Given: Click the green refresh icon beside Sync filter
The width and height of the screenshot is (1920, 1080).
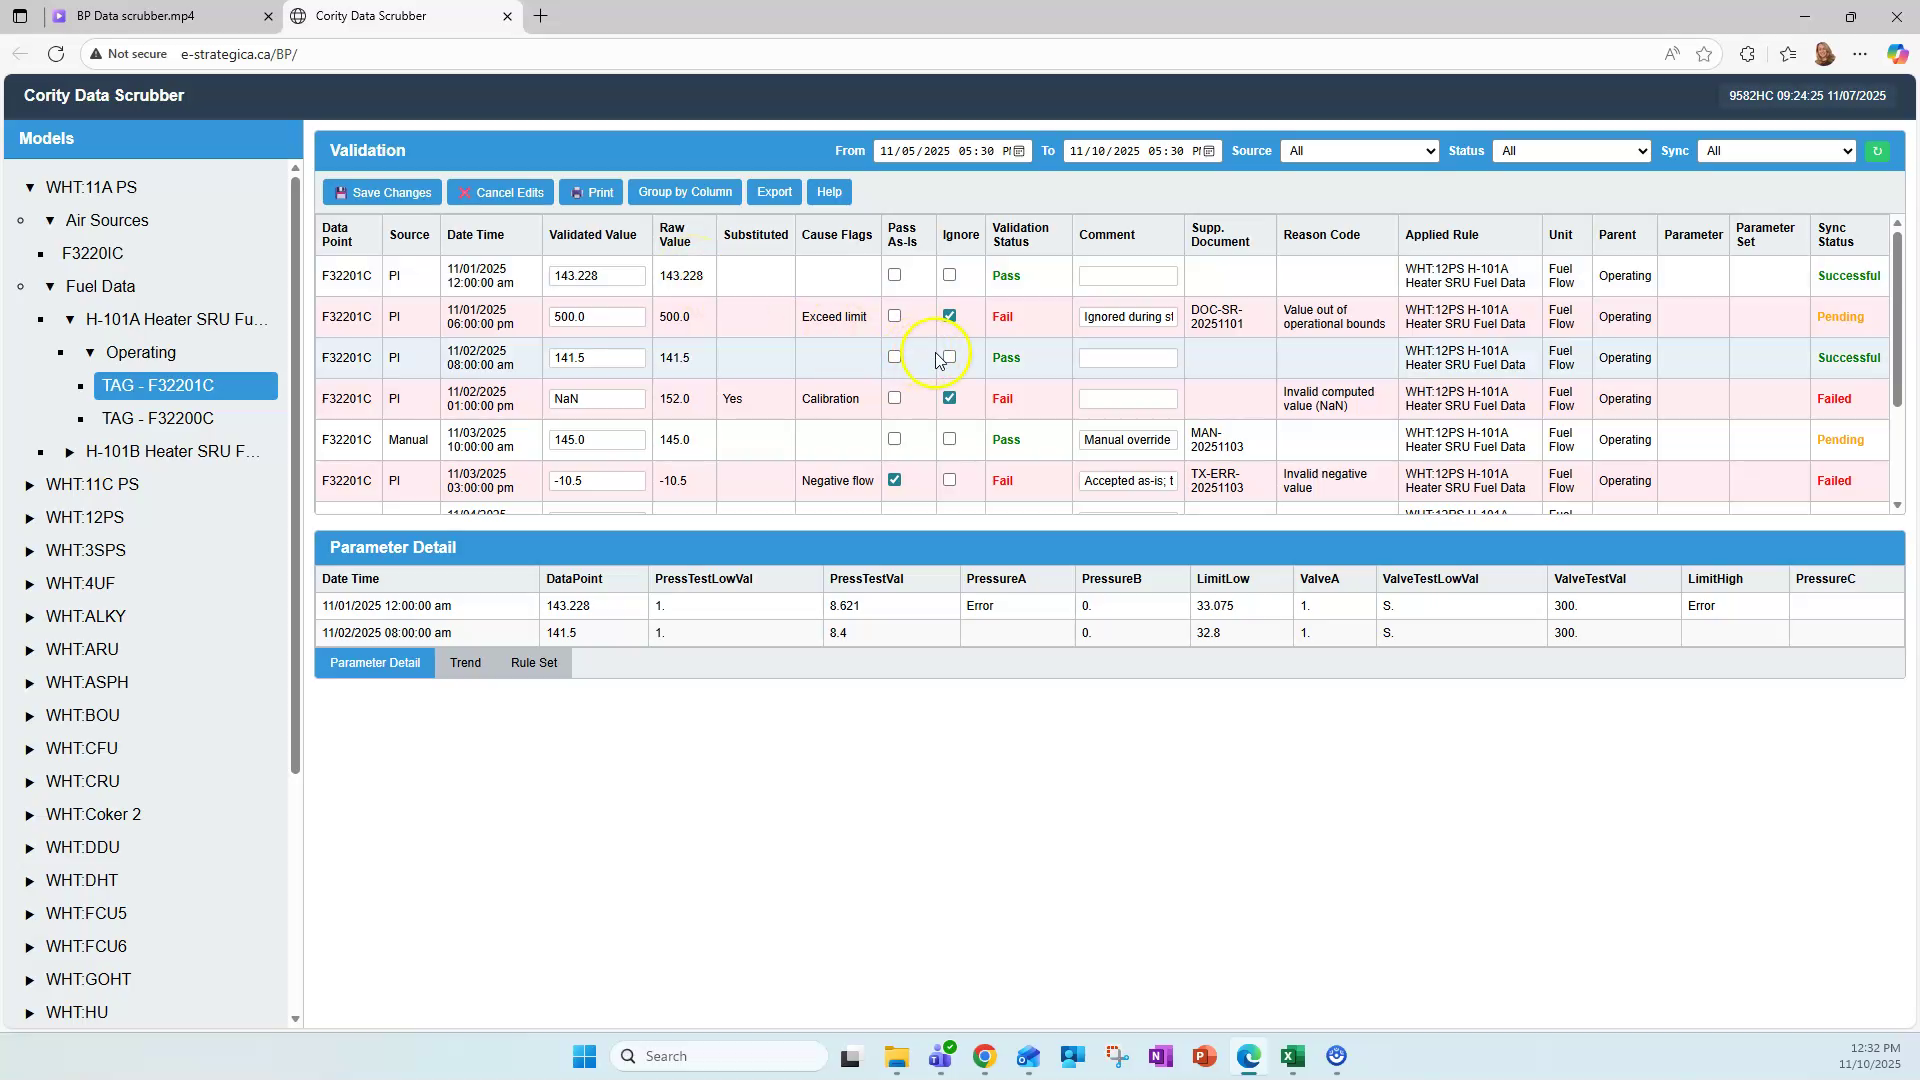Looking at the screenshot, I should click(x=1877, y=151).
